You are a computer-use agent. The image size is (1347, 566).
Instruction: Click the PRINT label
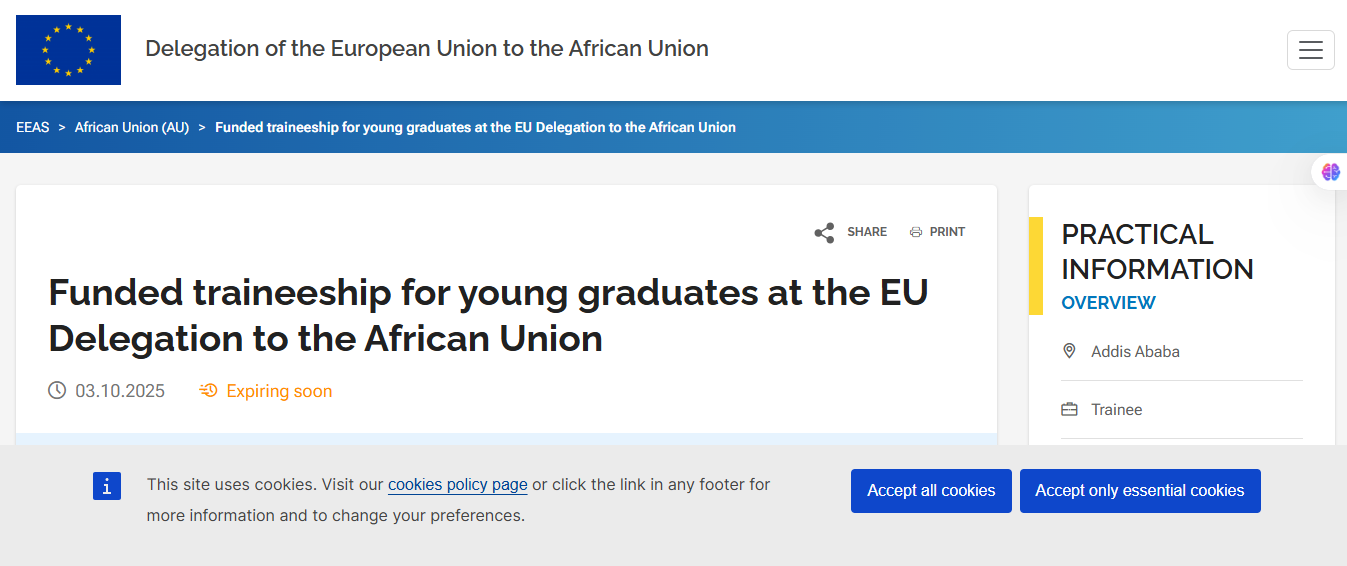pos(947,232)
